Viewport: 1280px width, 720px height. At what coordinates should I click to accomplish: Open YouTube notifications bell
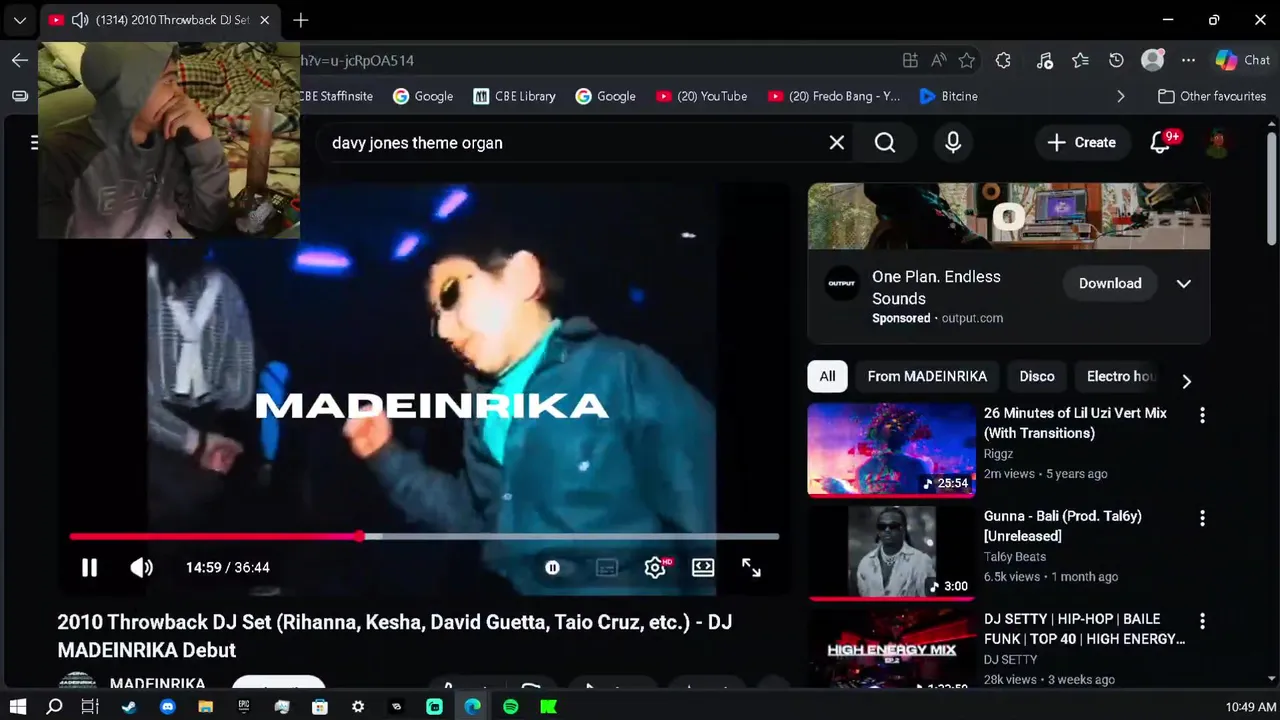(x=1161, y=143)
